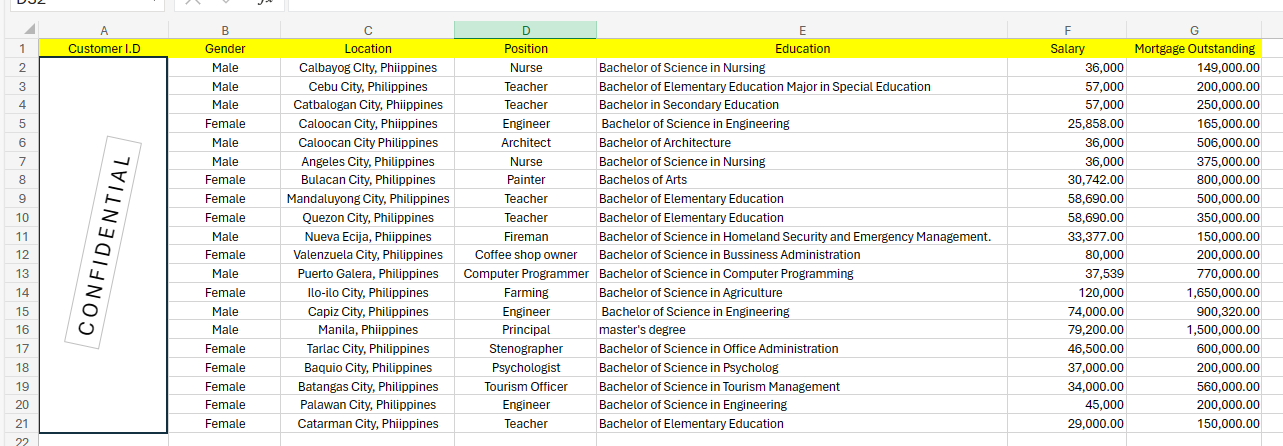Click the Education header cell

(x=801, y=48)
